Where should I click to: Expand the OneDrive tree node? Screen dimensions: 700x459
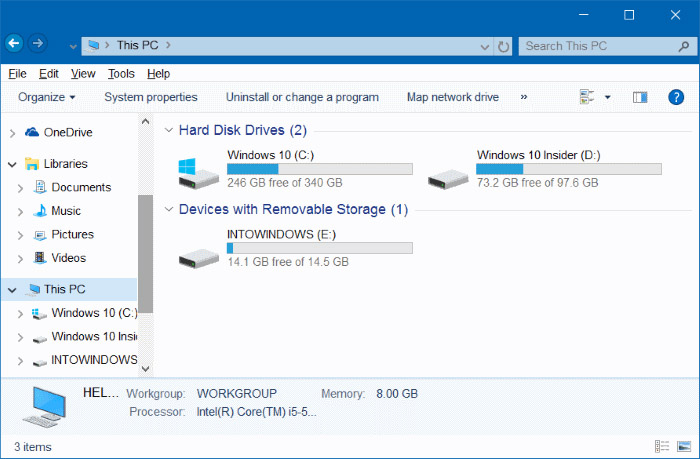coord(12,133)
